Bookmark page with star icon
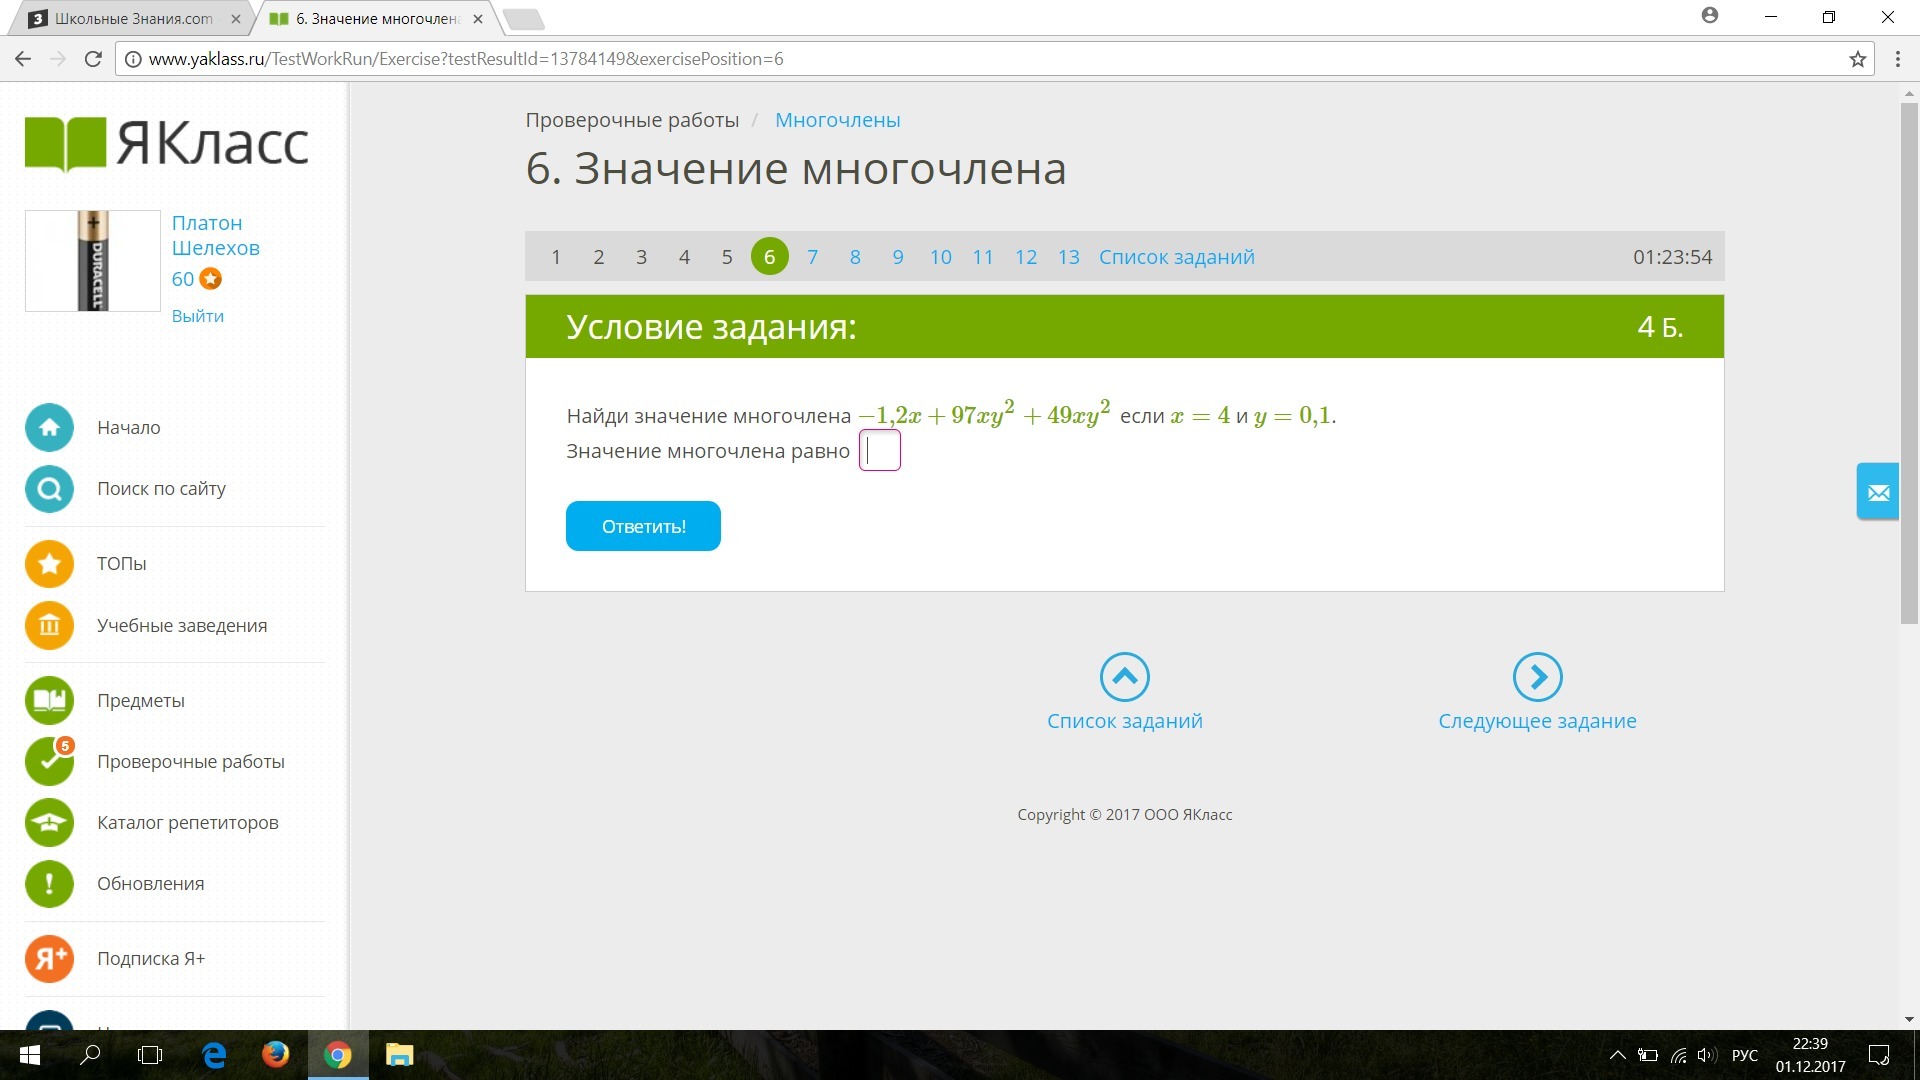This screenshot has width=1920, height=1080. point(1857,59)
